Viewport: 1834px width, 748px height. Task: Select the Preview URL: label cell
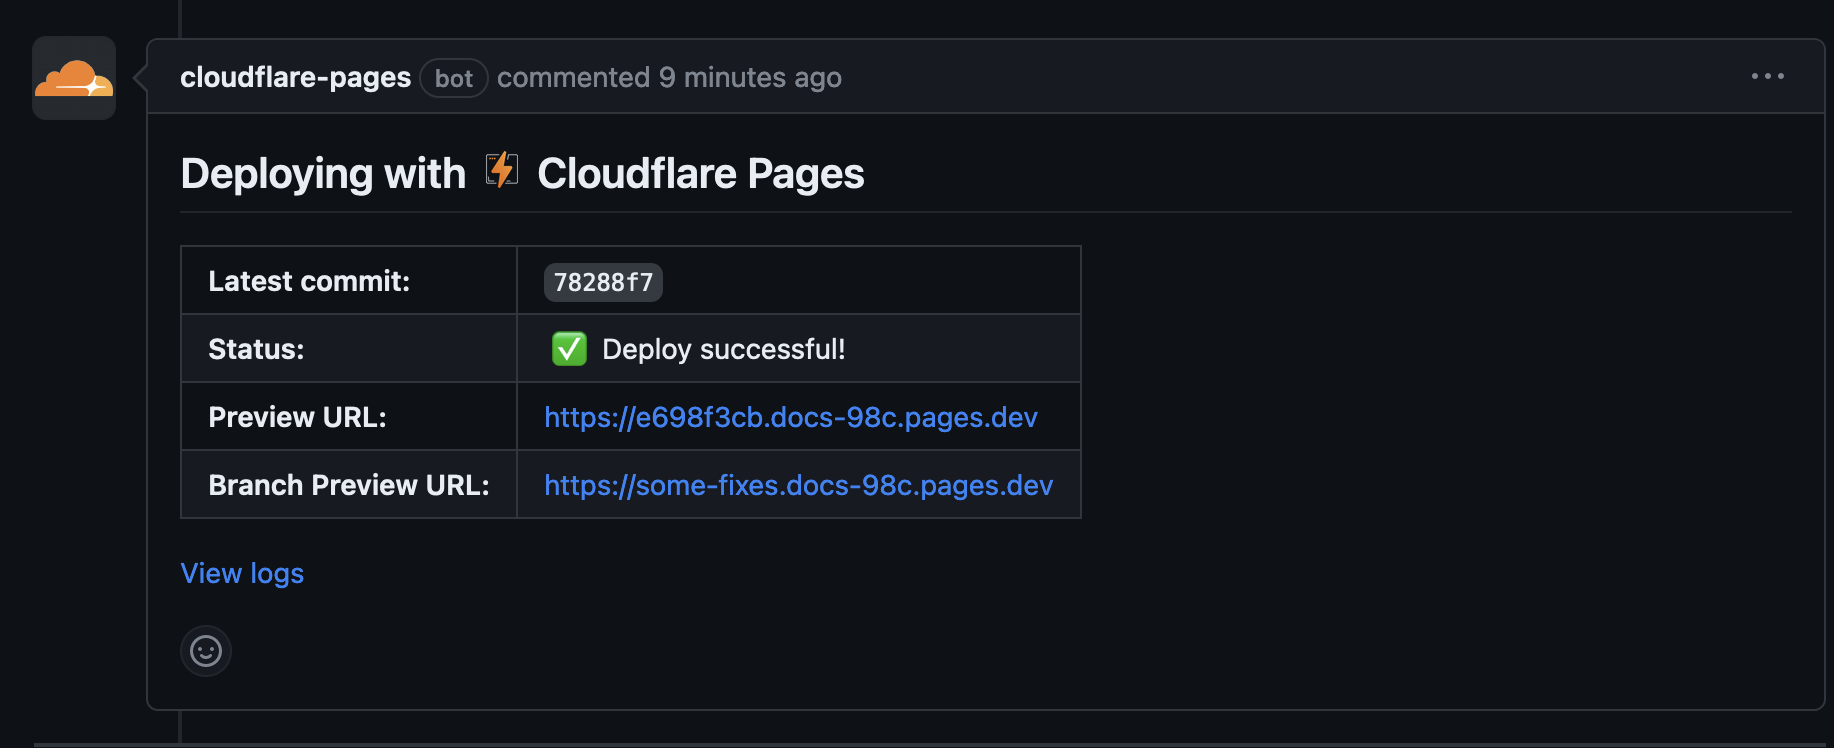coord(349,417)
